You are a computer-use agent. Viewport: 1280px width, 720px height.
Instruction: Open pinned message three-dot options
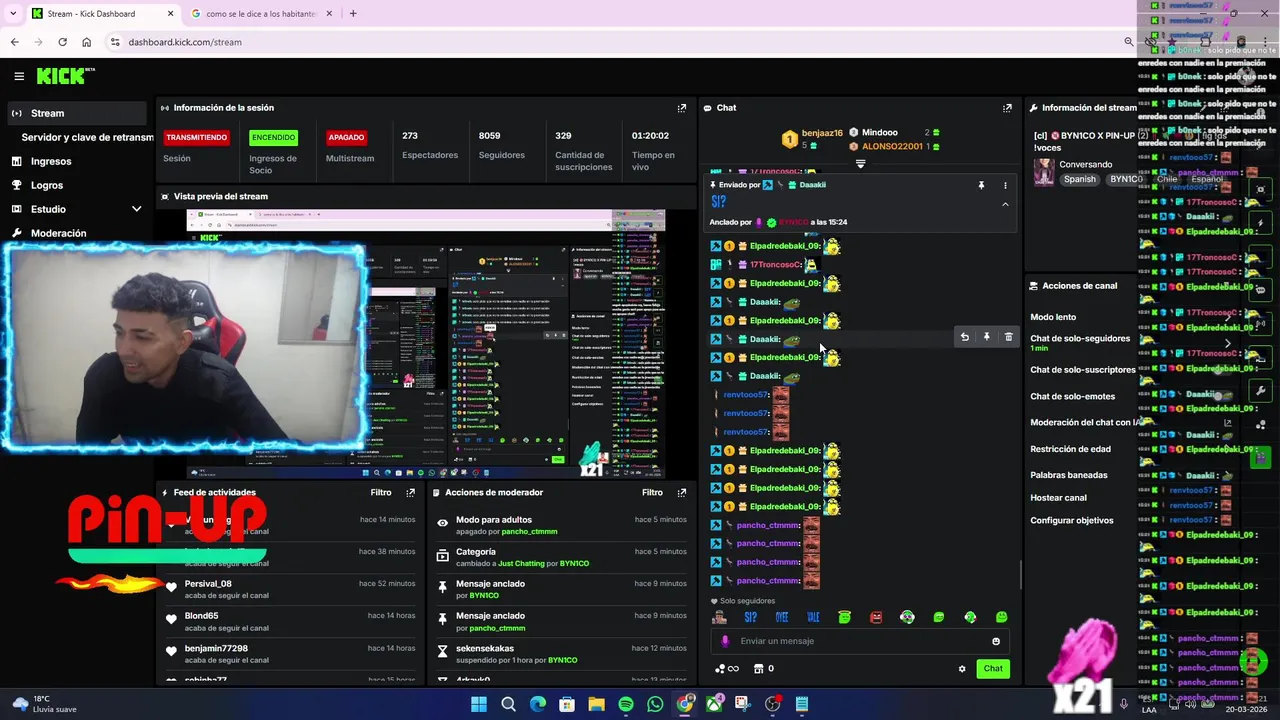coord(1005,185)
